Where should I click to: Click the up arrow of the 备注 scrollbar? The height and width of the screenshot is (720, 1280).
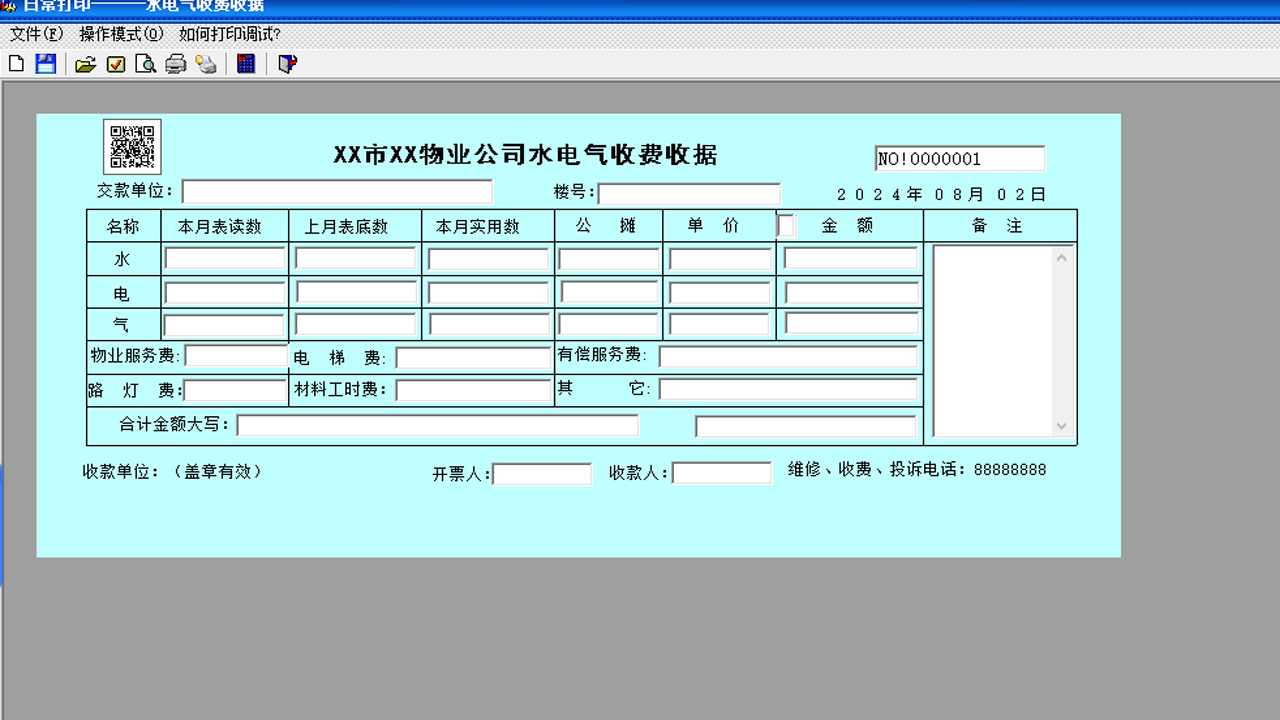pyautogui.click(x=1060, y=256)
